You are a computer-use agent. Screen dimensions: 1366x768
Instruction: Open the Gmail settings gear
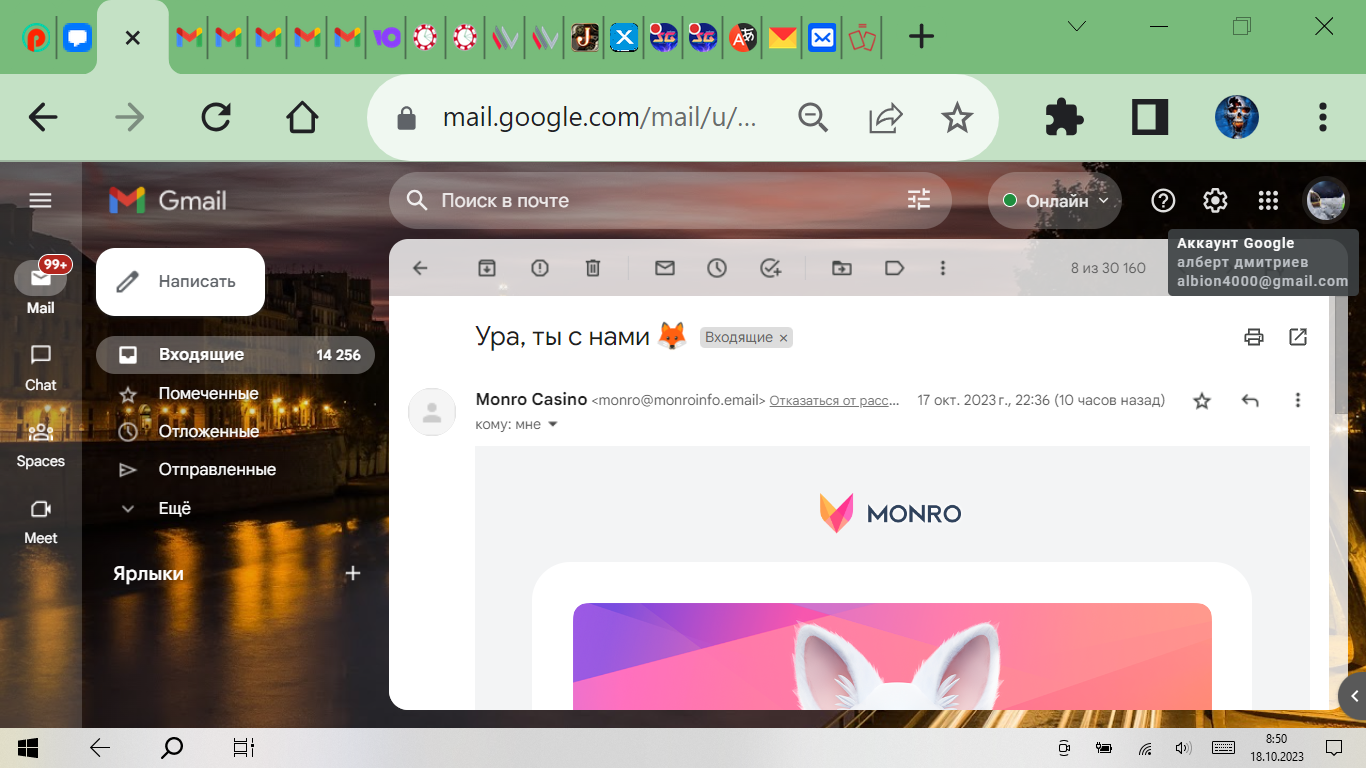click(x=1215, y=201)
